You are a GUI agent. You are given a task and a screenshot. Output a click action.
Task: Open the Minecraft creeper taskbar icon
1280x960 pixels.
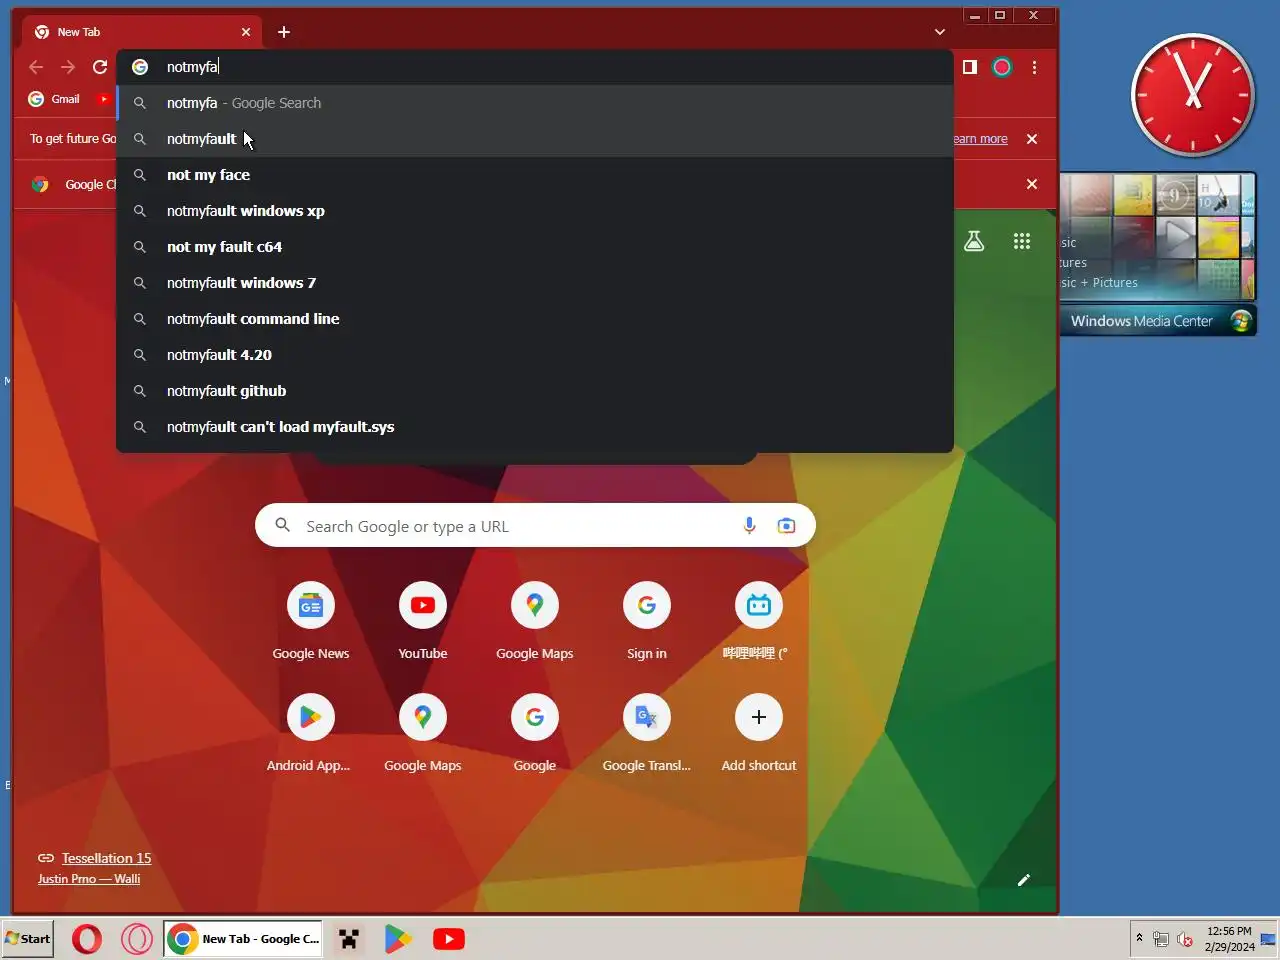click(349, 939)
